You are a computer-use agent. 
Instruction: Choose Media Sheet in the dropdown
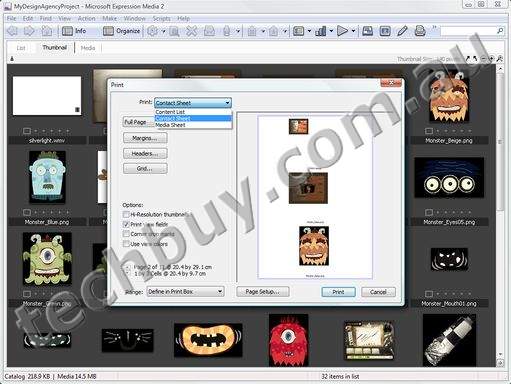pos(193,125)
